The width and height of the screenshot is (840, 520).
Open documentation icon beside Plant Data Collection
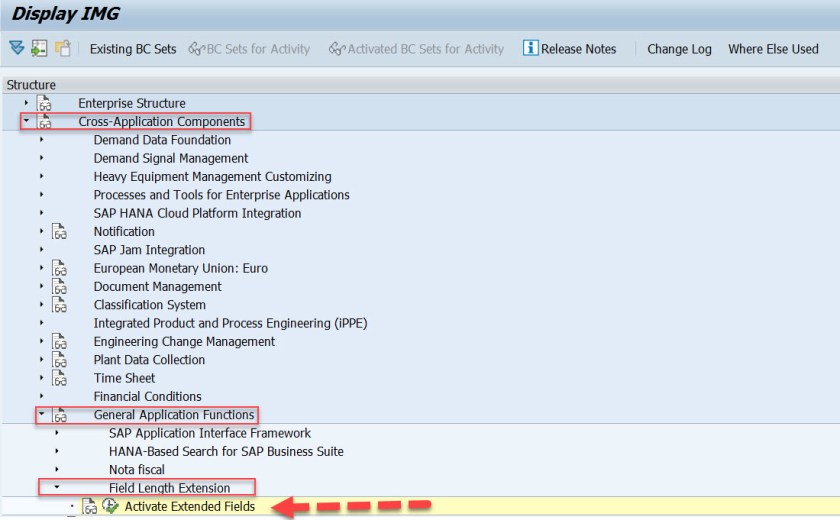pos(59,359)
